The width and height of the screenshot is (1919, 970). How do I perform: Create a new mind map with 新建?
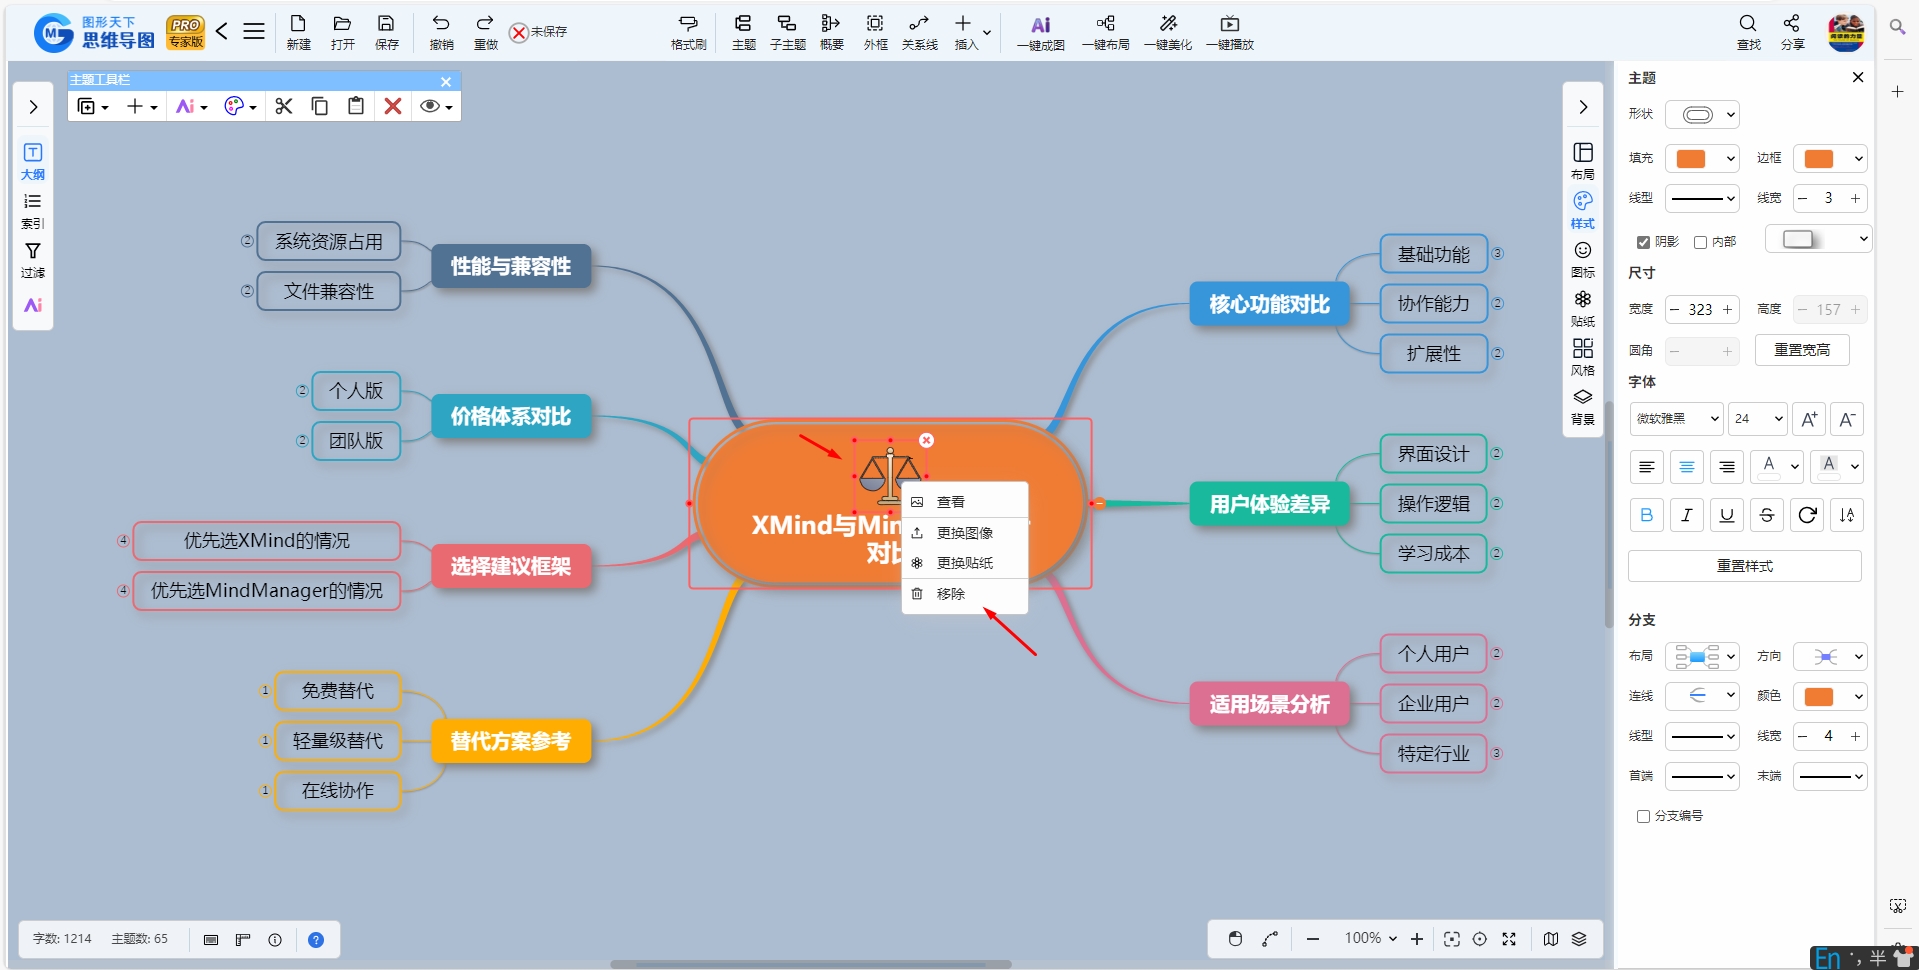(298, 32)
